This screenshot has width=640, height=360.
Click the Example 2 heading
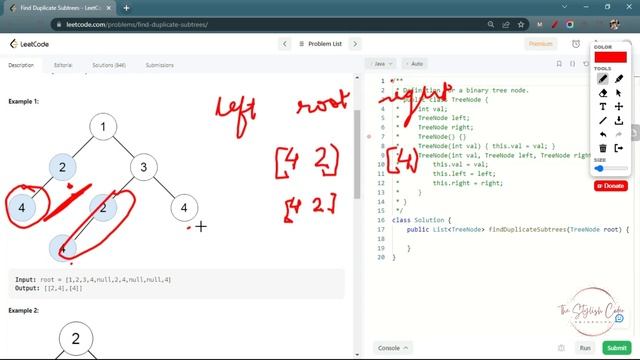24,310
